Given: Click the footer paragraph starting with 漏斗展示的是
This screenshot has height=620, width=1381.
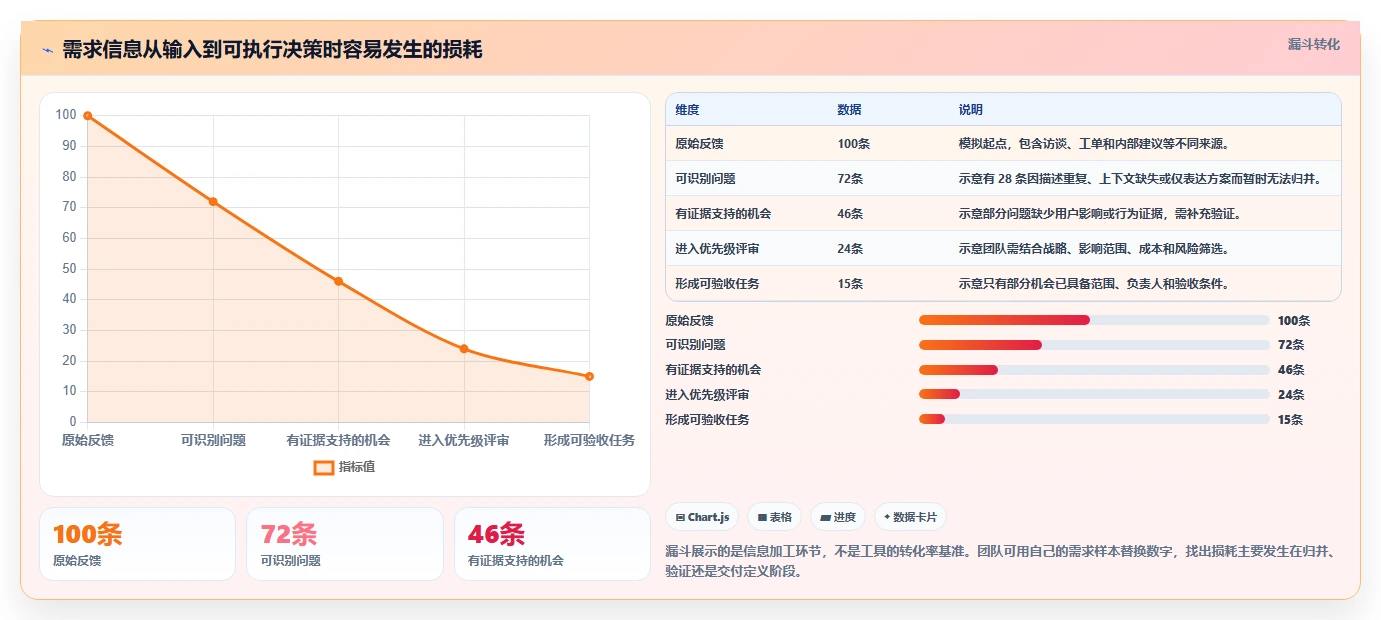Looking at the screenshot, I should pos(1003,562).
